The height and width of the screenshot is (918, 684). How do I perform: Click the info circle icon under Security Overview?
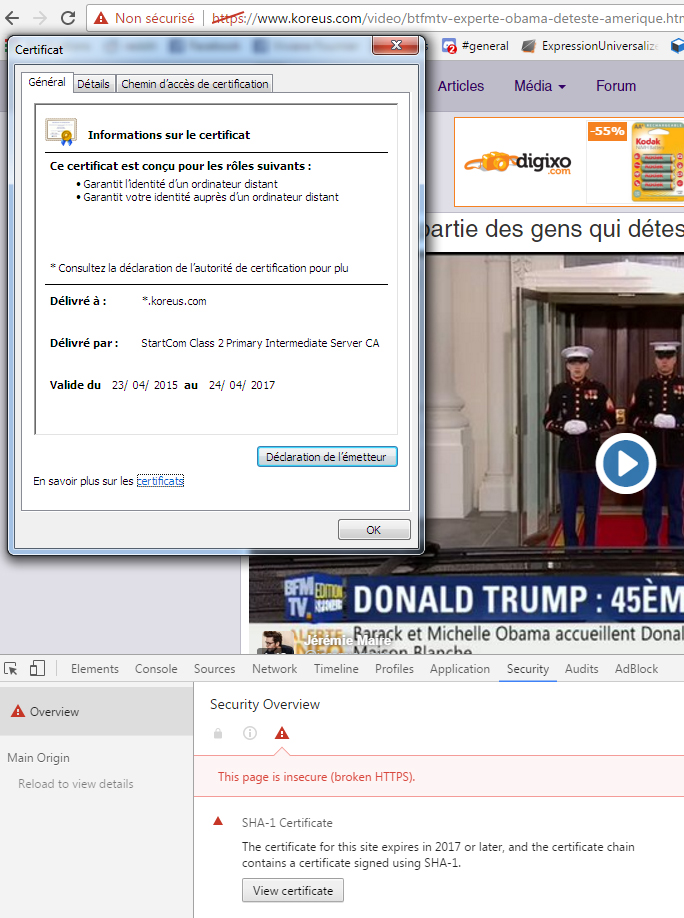250,733
